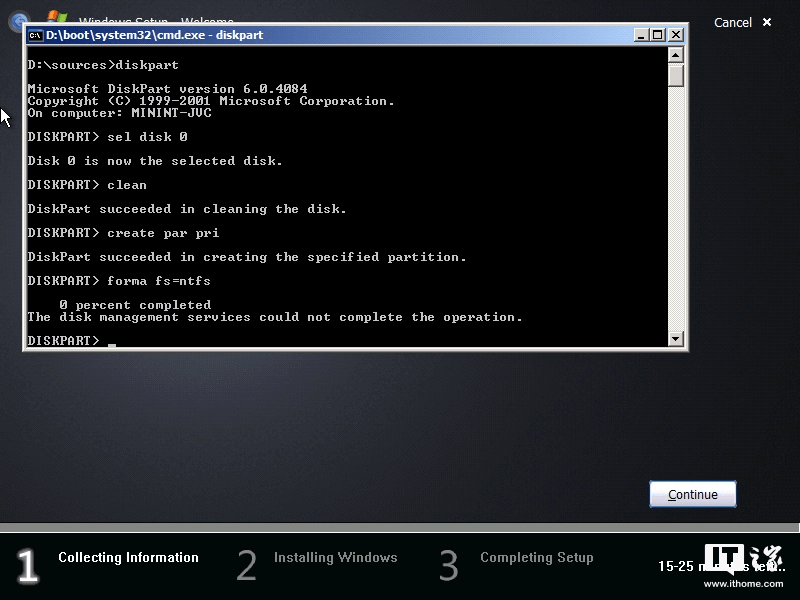Click the cmd.exe icon in the title bar
This screenshot has width=800, height=600.
pos(37,35)
